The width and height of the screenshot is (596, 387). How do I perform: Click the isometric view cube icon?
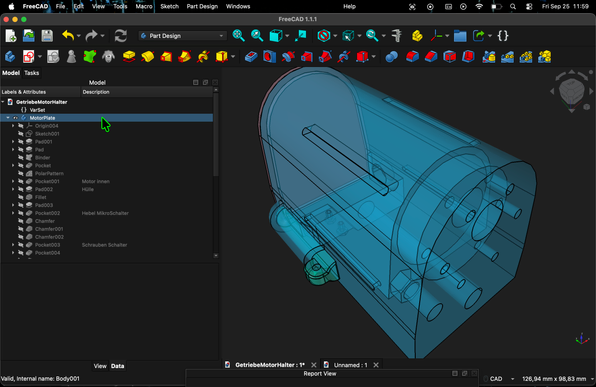(x=276, y=36)
